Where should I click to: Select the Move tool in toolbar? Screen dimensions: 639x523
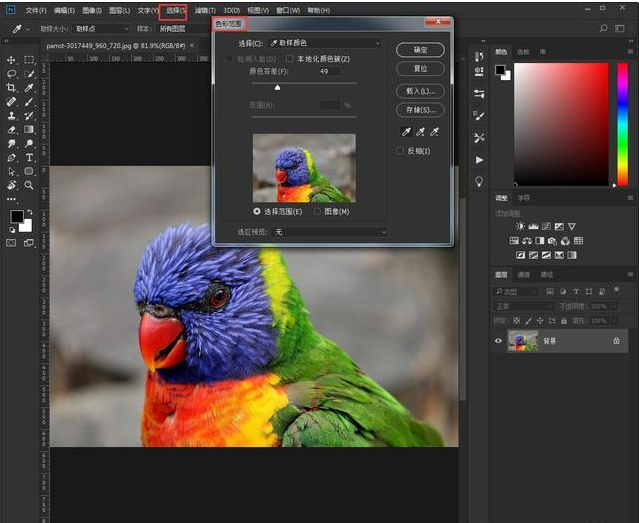coord(11,60)
